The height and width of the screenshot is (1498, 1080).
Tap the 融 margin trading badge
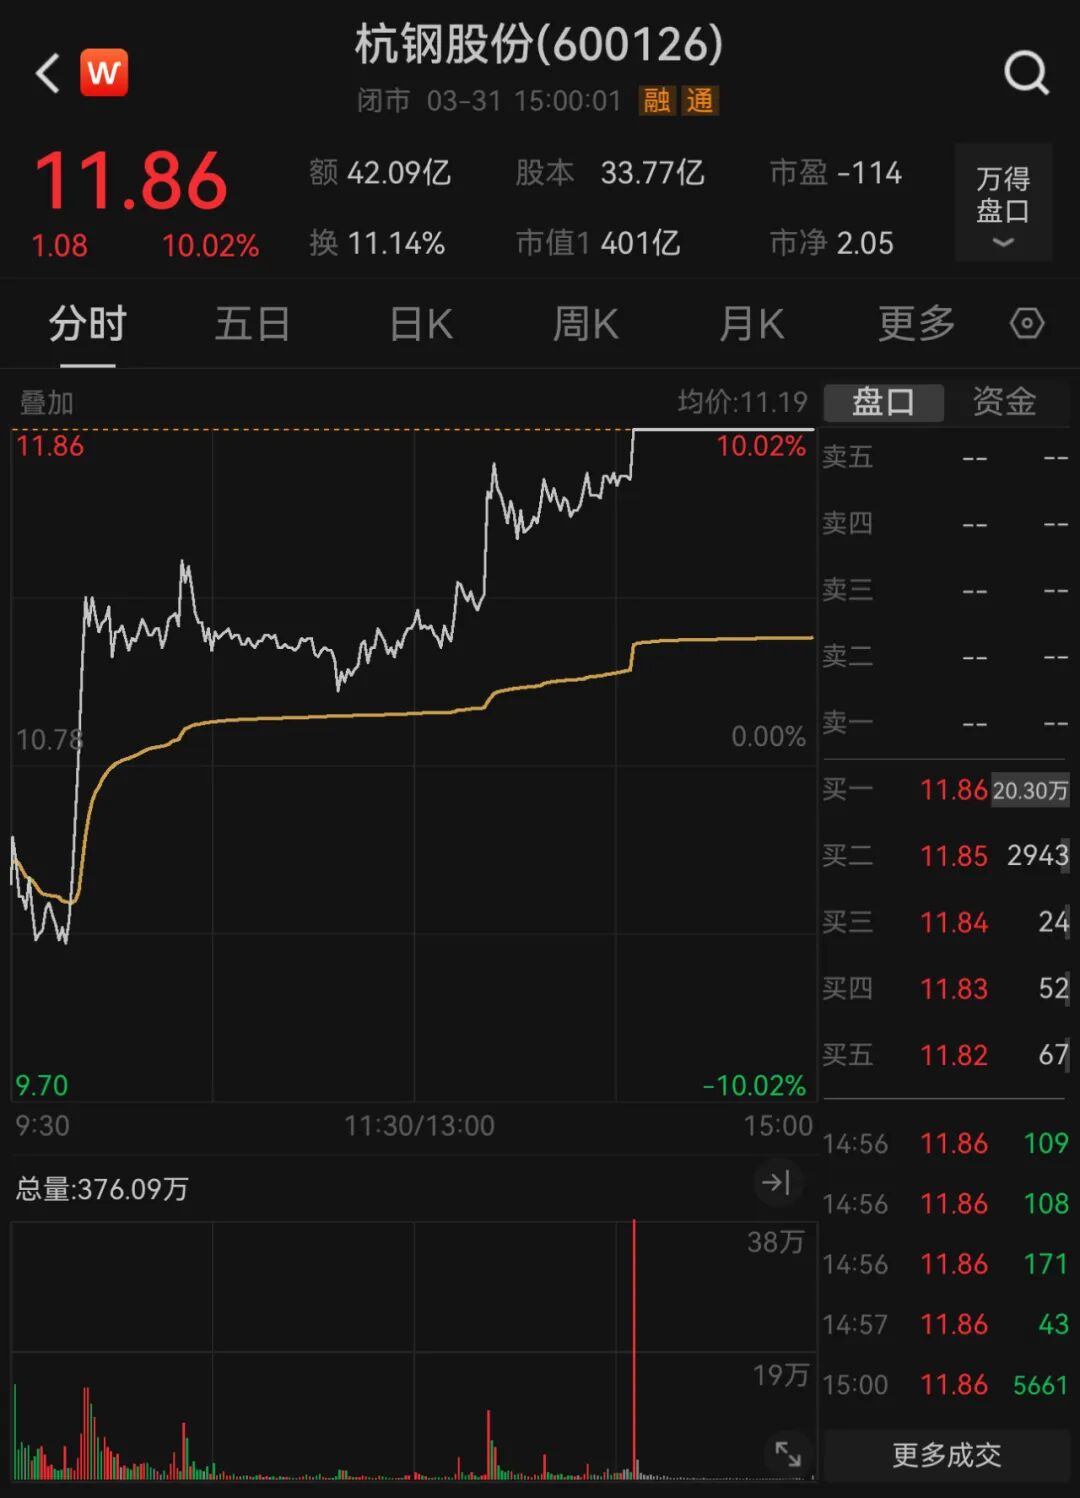pyautogui.click(x=659, y=100)
